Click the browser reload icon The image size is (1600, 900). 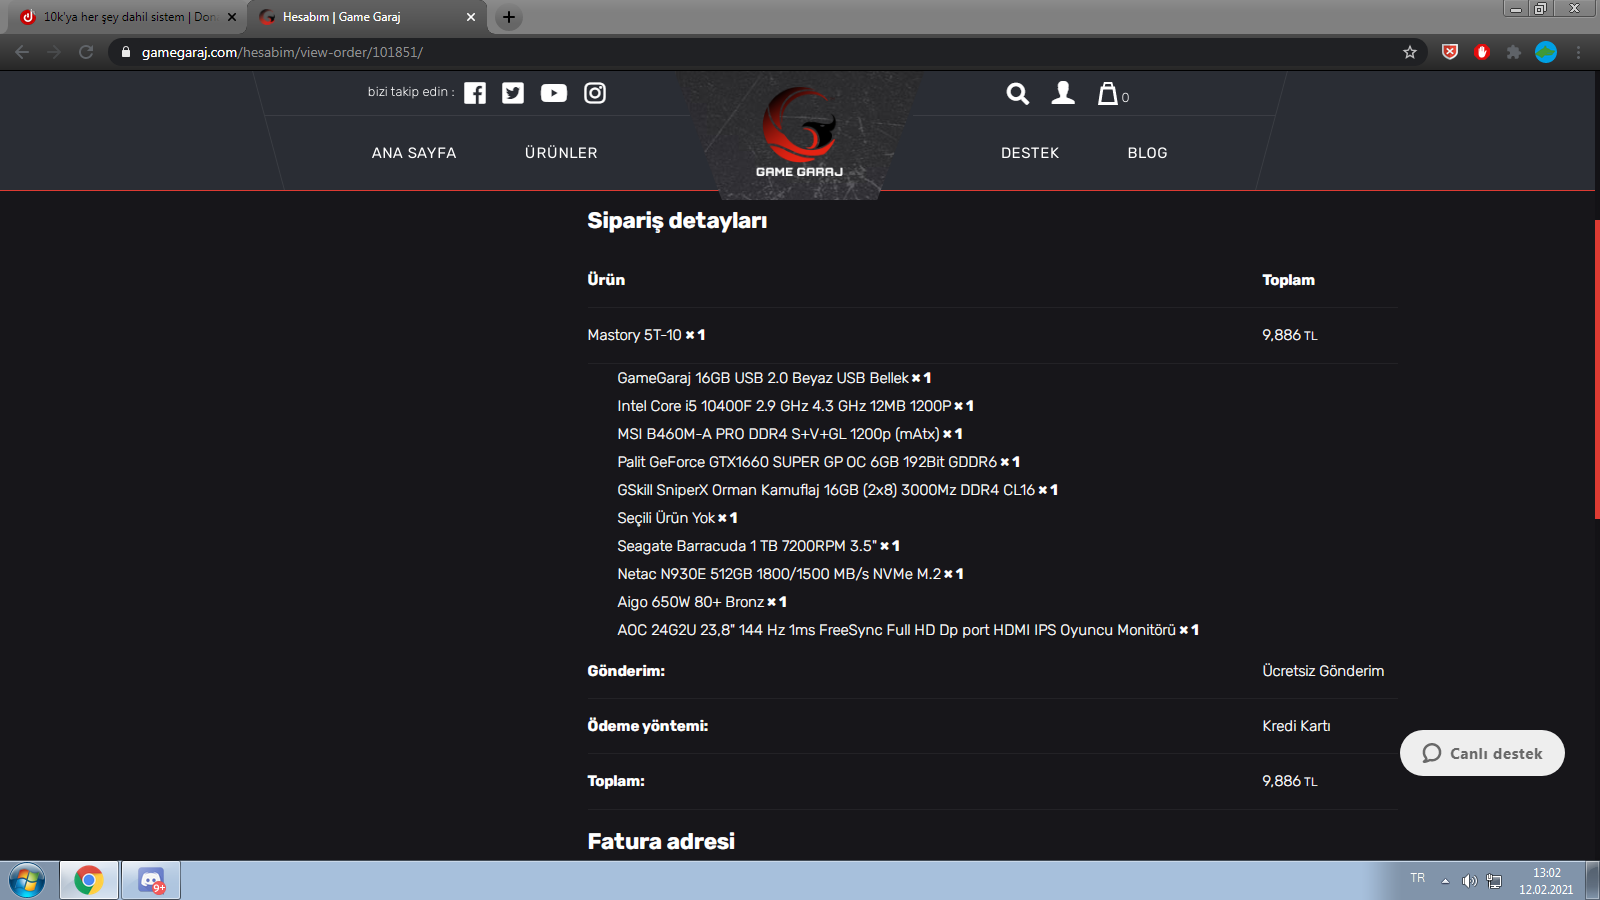tap(86, 52)
